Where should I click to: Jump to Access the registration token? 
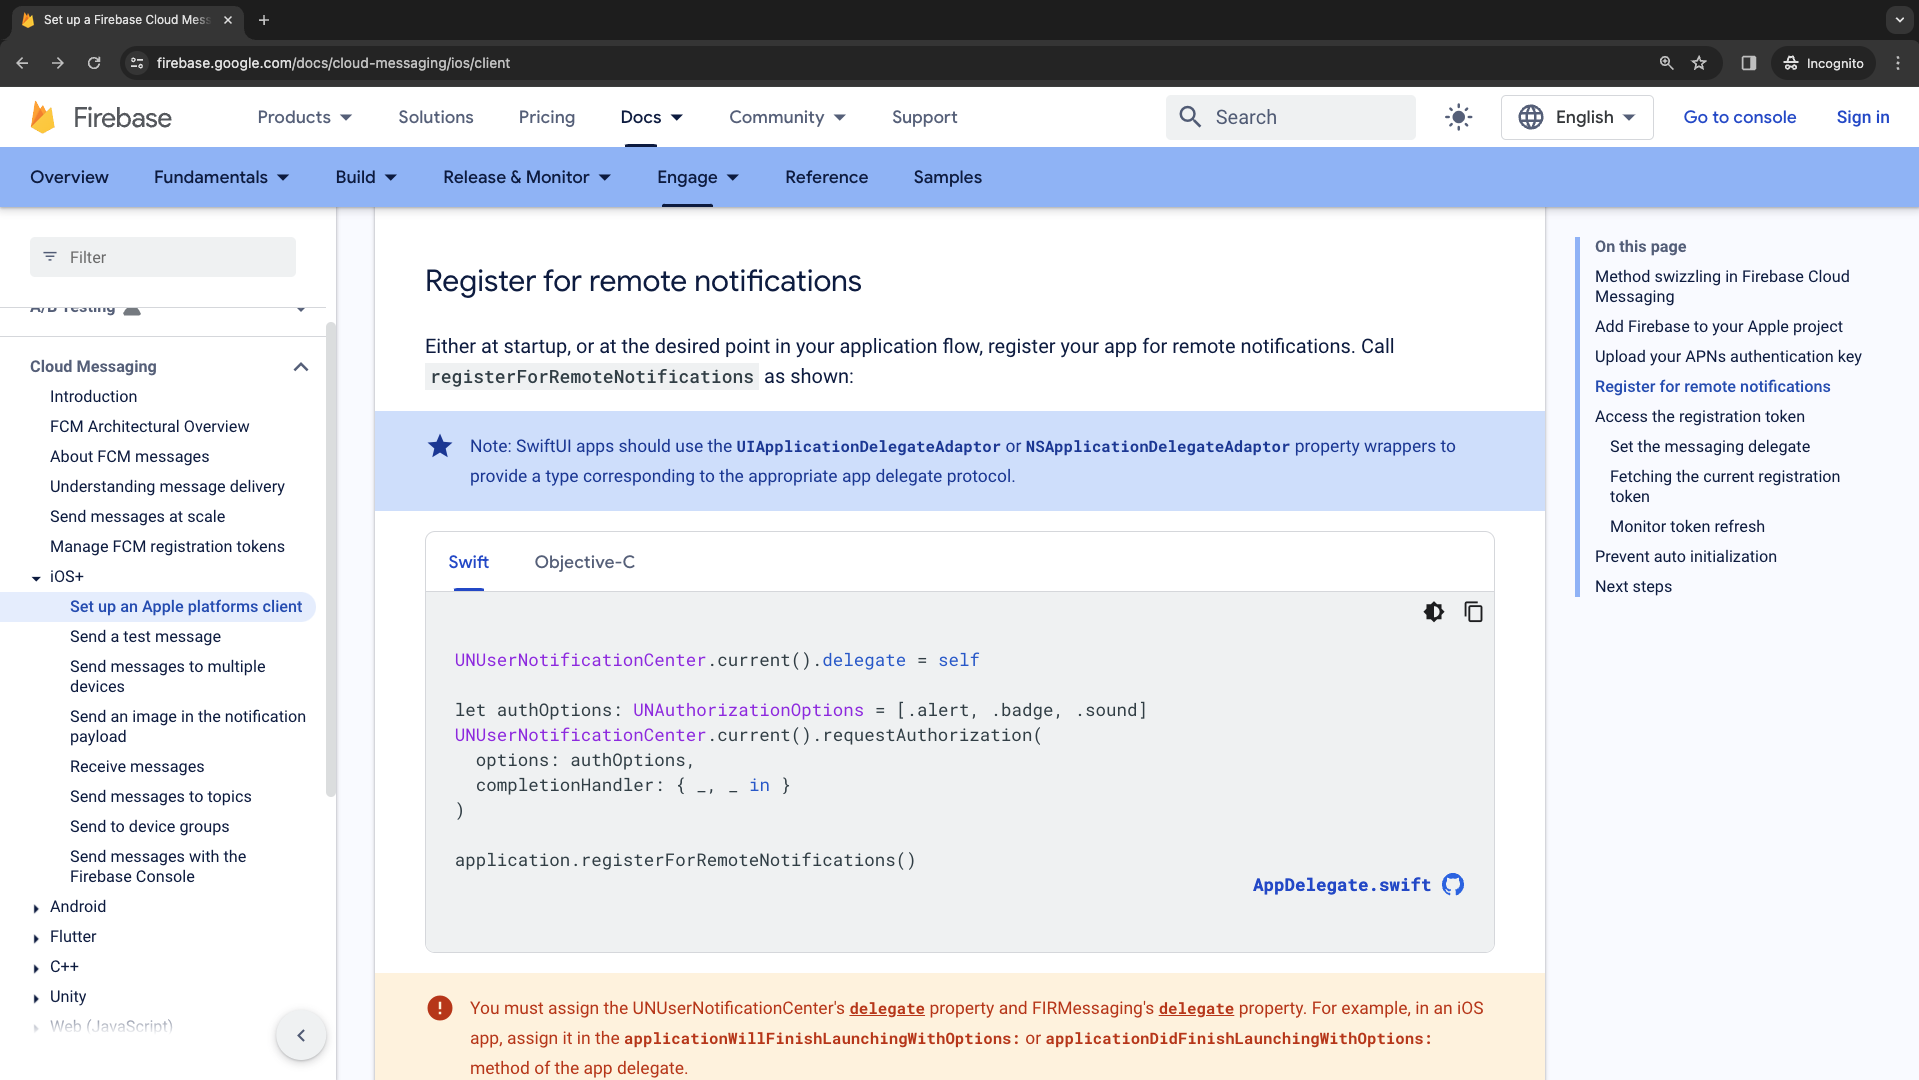pyautogui.click(x=1700, y=417)
